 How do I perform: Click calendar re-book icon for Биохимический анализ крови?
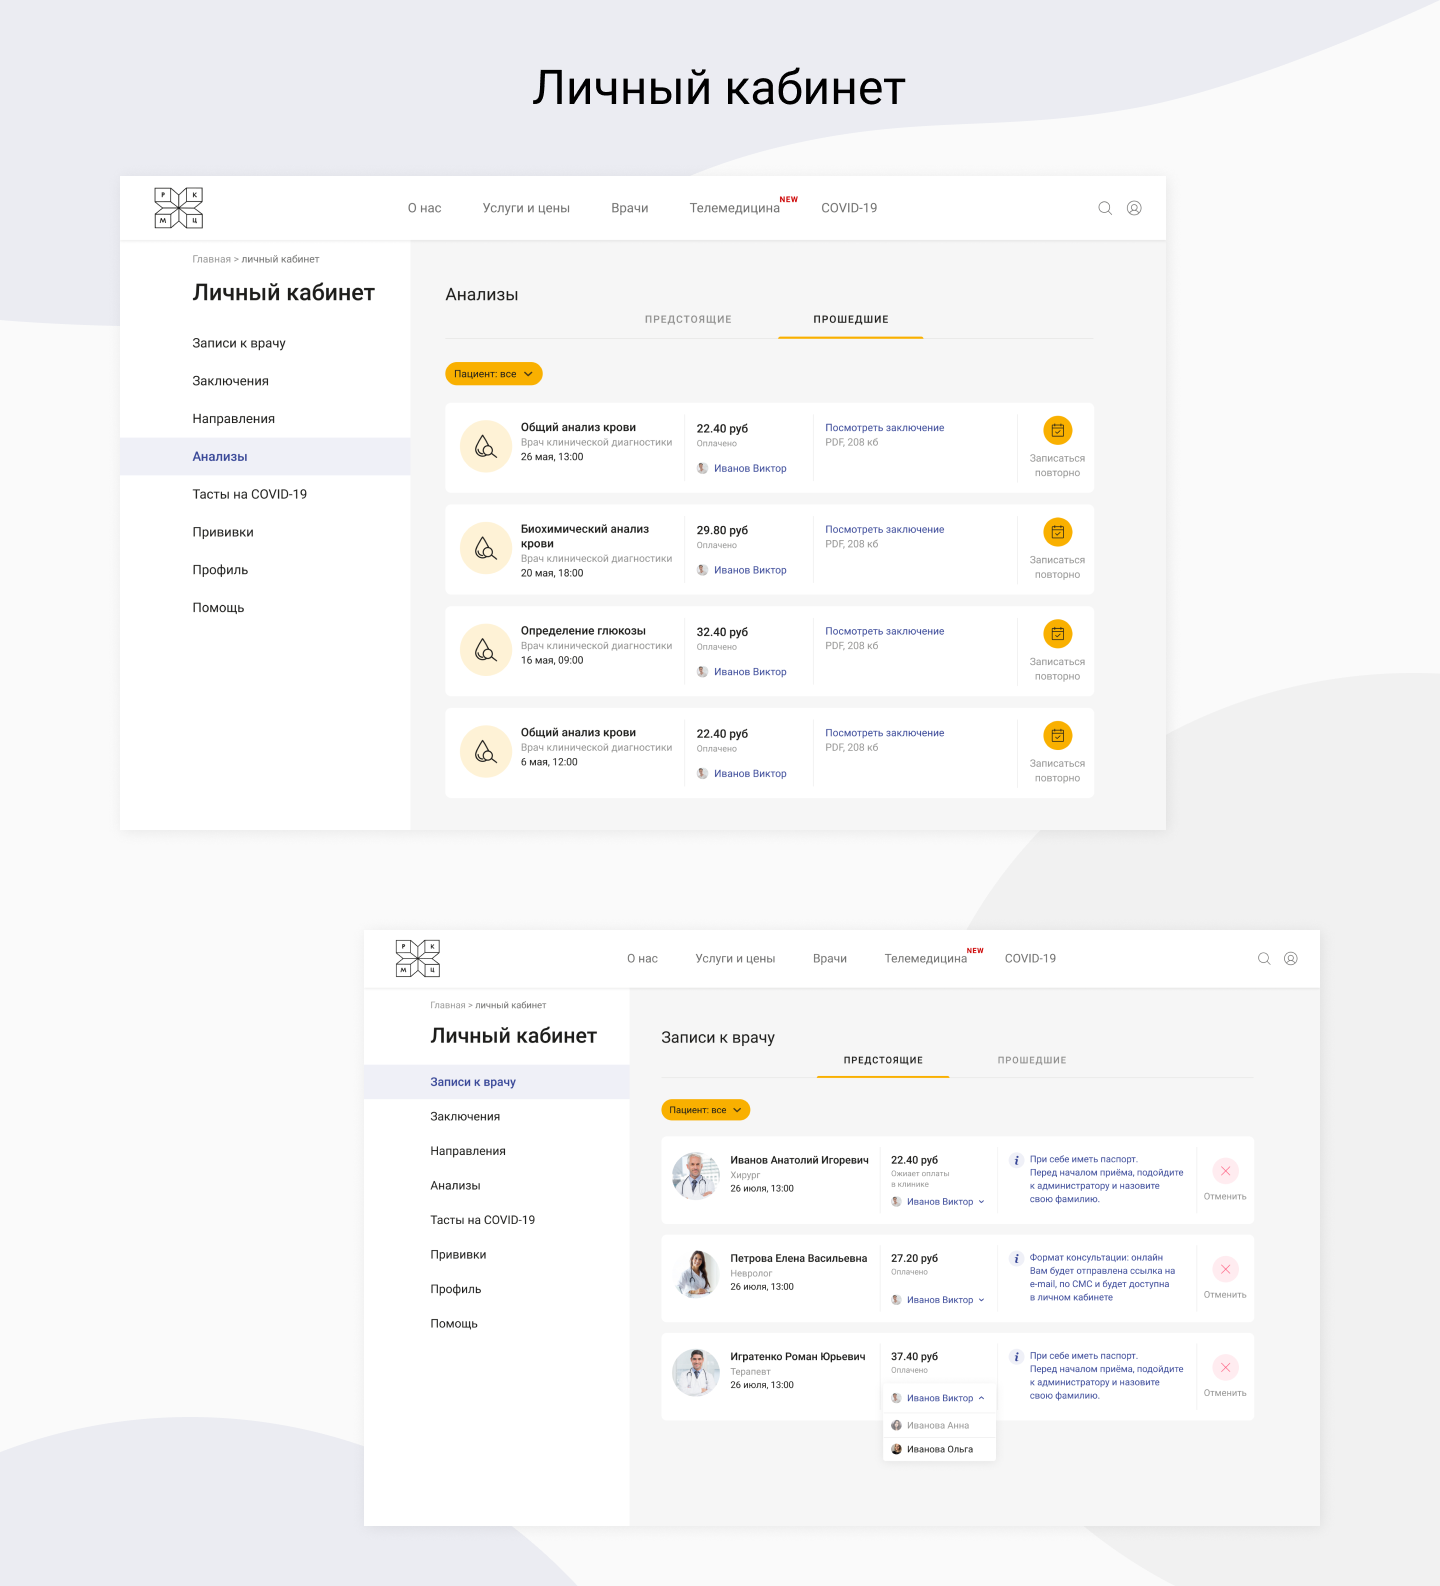coord(1058,532)
